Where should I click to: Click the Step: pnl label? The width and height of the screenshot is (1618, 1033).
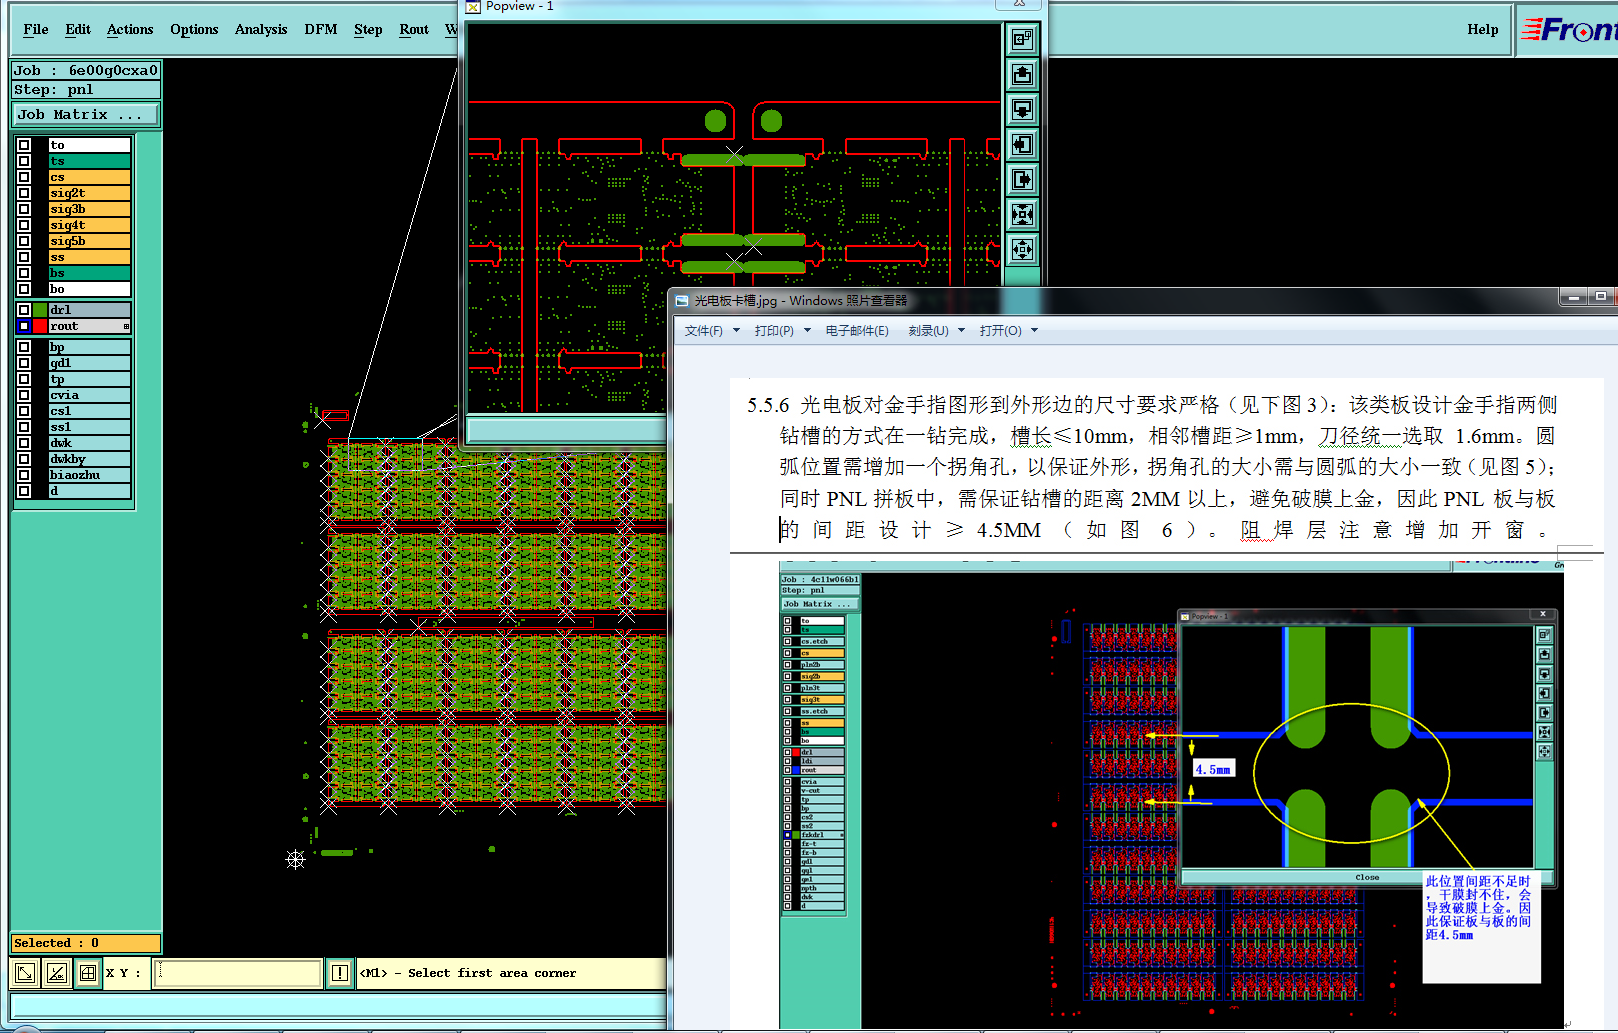pos(86,90)
